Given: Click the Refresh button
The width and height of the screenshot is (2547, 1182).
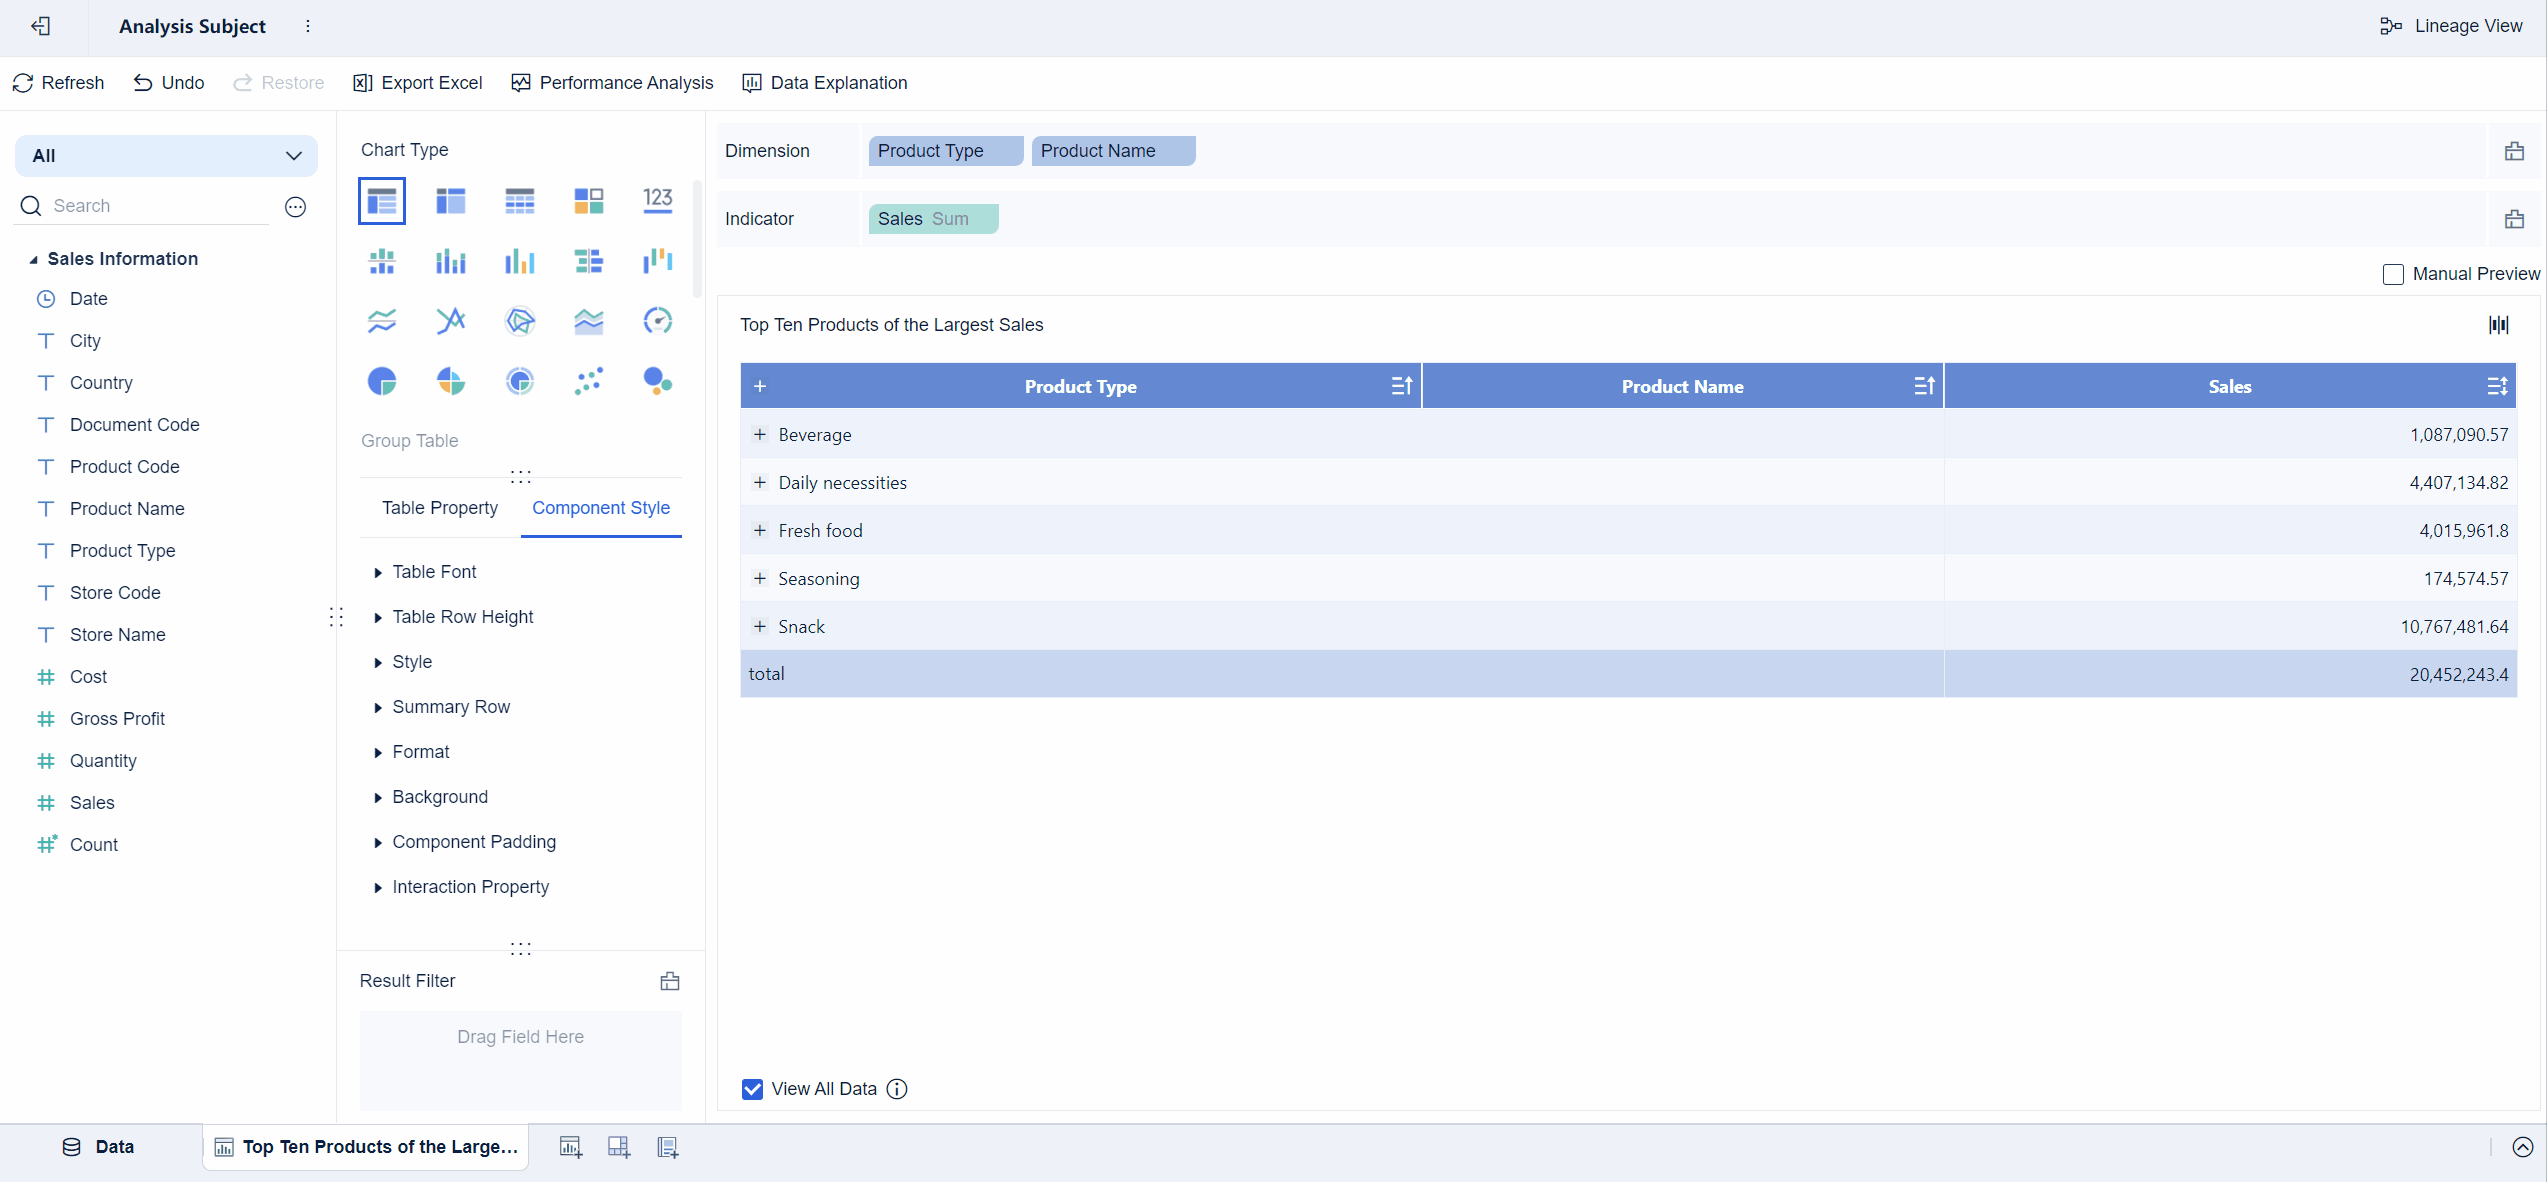Looking at the screenshot, I should [x=58, y=83].
